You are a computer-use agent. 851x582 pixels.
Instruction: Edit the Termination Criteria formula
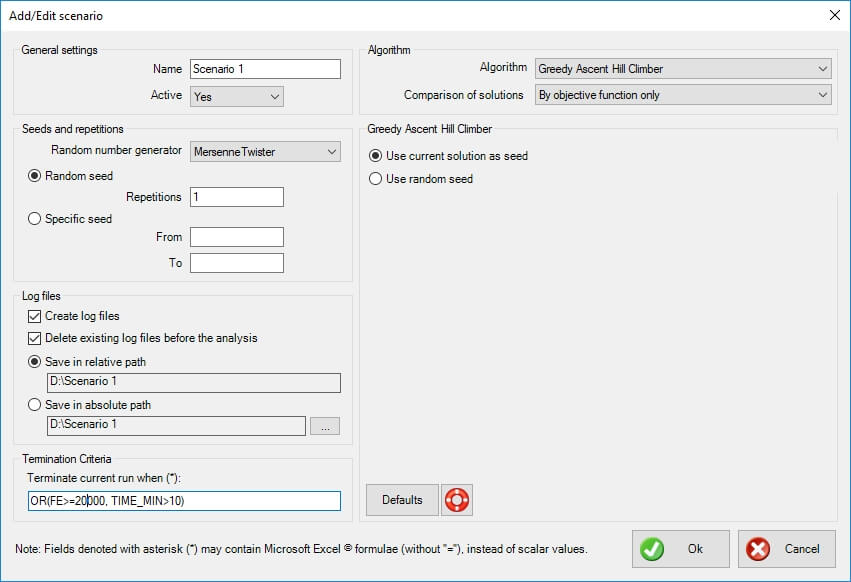[183, 500]
